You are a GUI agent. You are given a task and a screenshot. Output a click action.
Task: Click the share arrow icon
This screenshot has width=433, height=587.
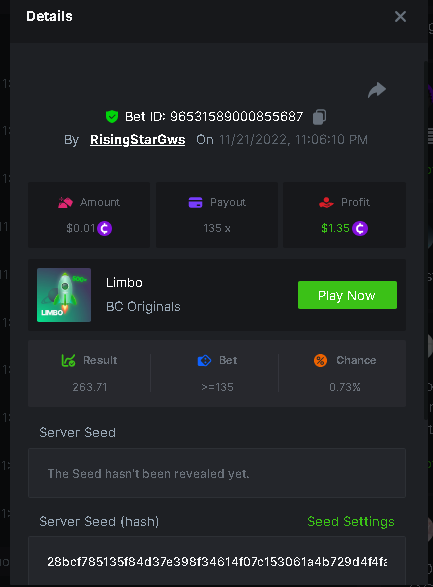pos(377,90)
